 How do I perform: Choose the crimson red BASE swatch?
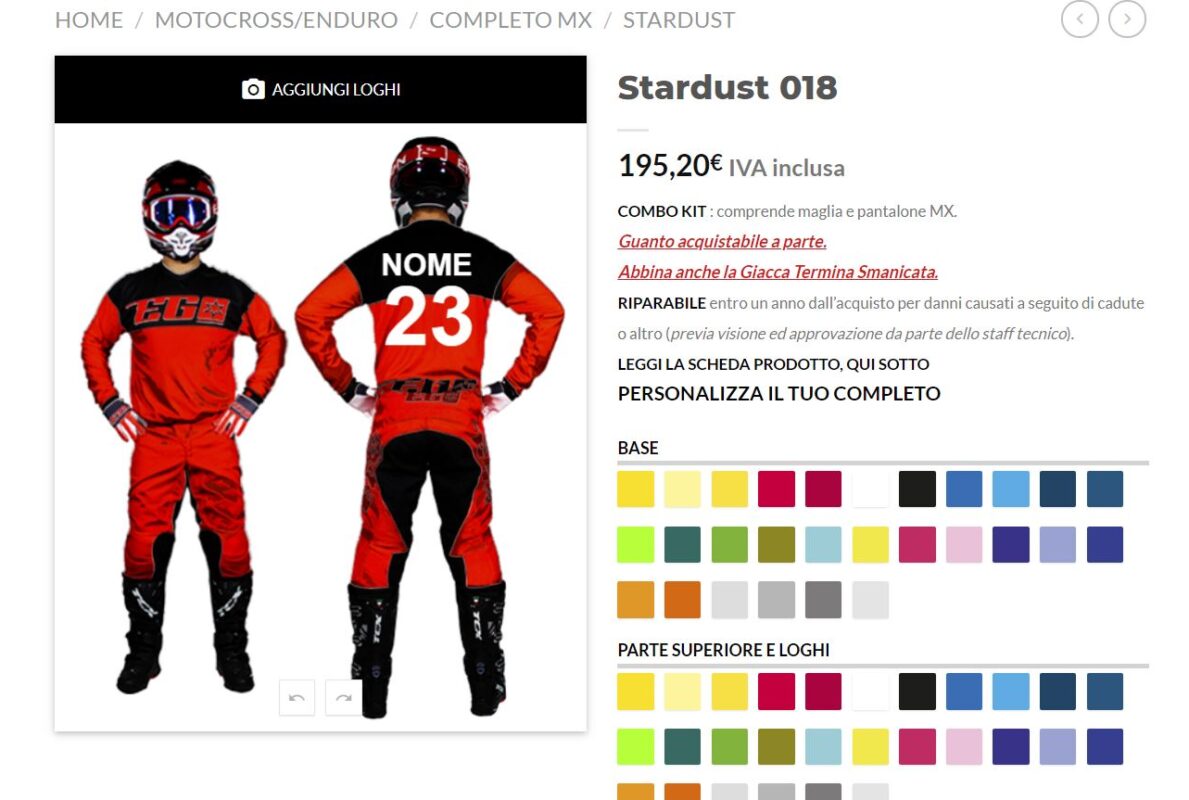click(x=776, y=489)
